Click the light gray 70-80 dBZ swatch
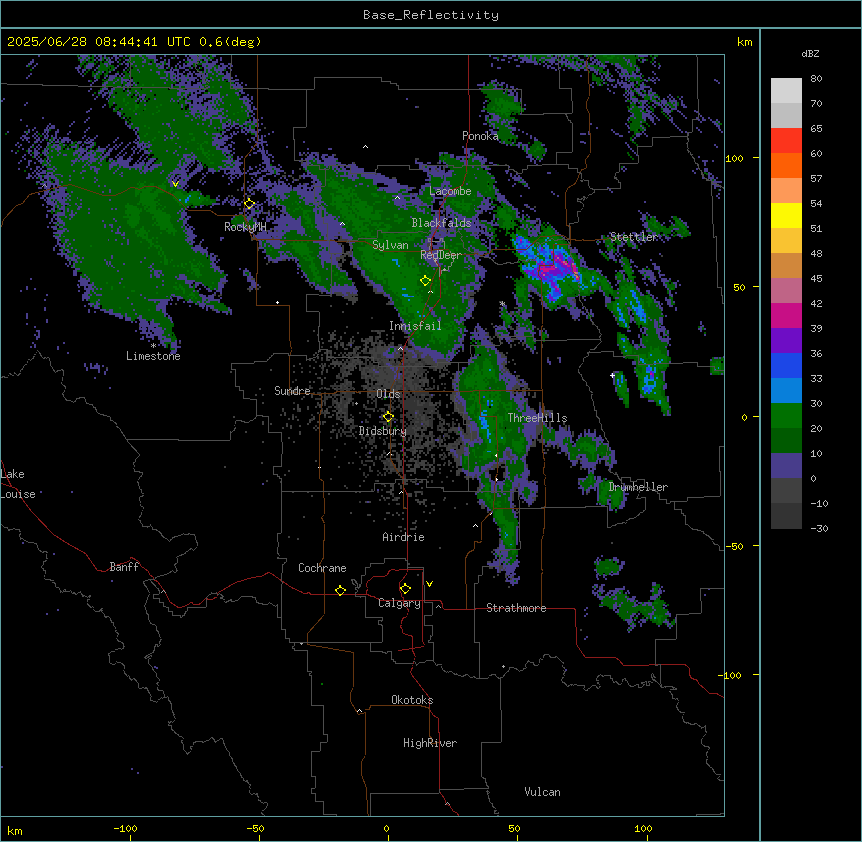This screenshot has width=862, height=842. pyautogui.click(x=786, y=91)
